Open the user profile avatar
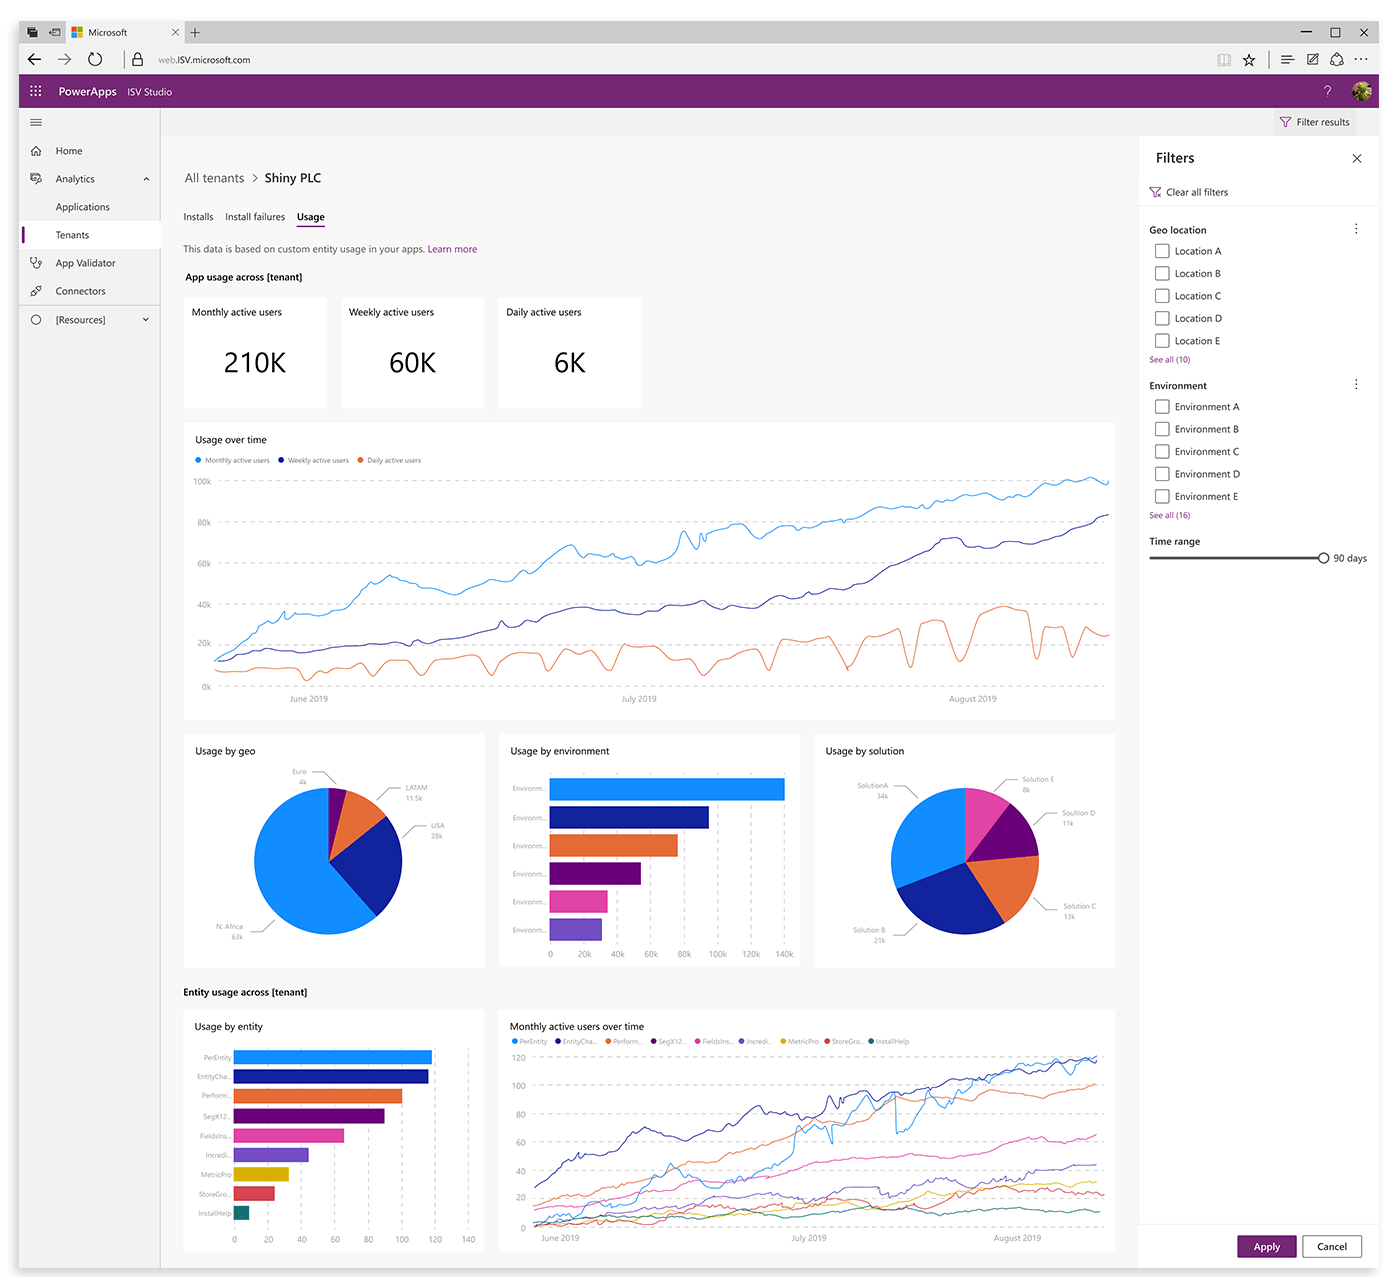 (1361, 91)
